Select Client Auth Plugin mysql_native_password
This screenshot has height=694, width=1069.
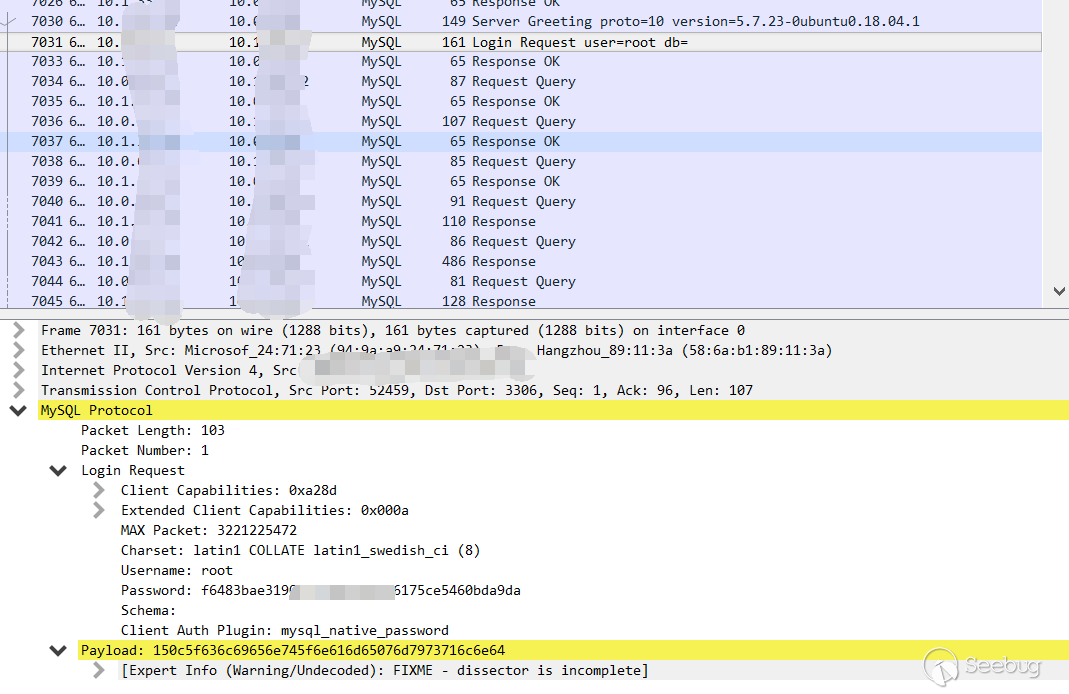click(285, 630)
